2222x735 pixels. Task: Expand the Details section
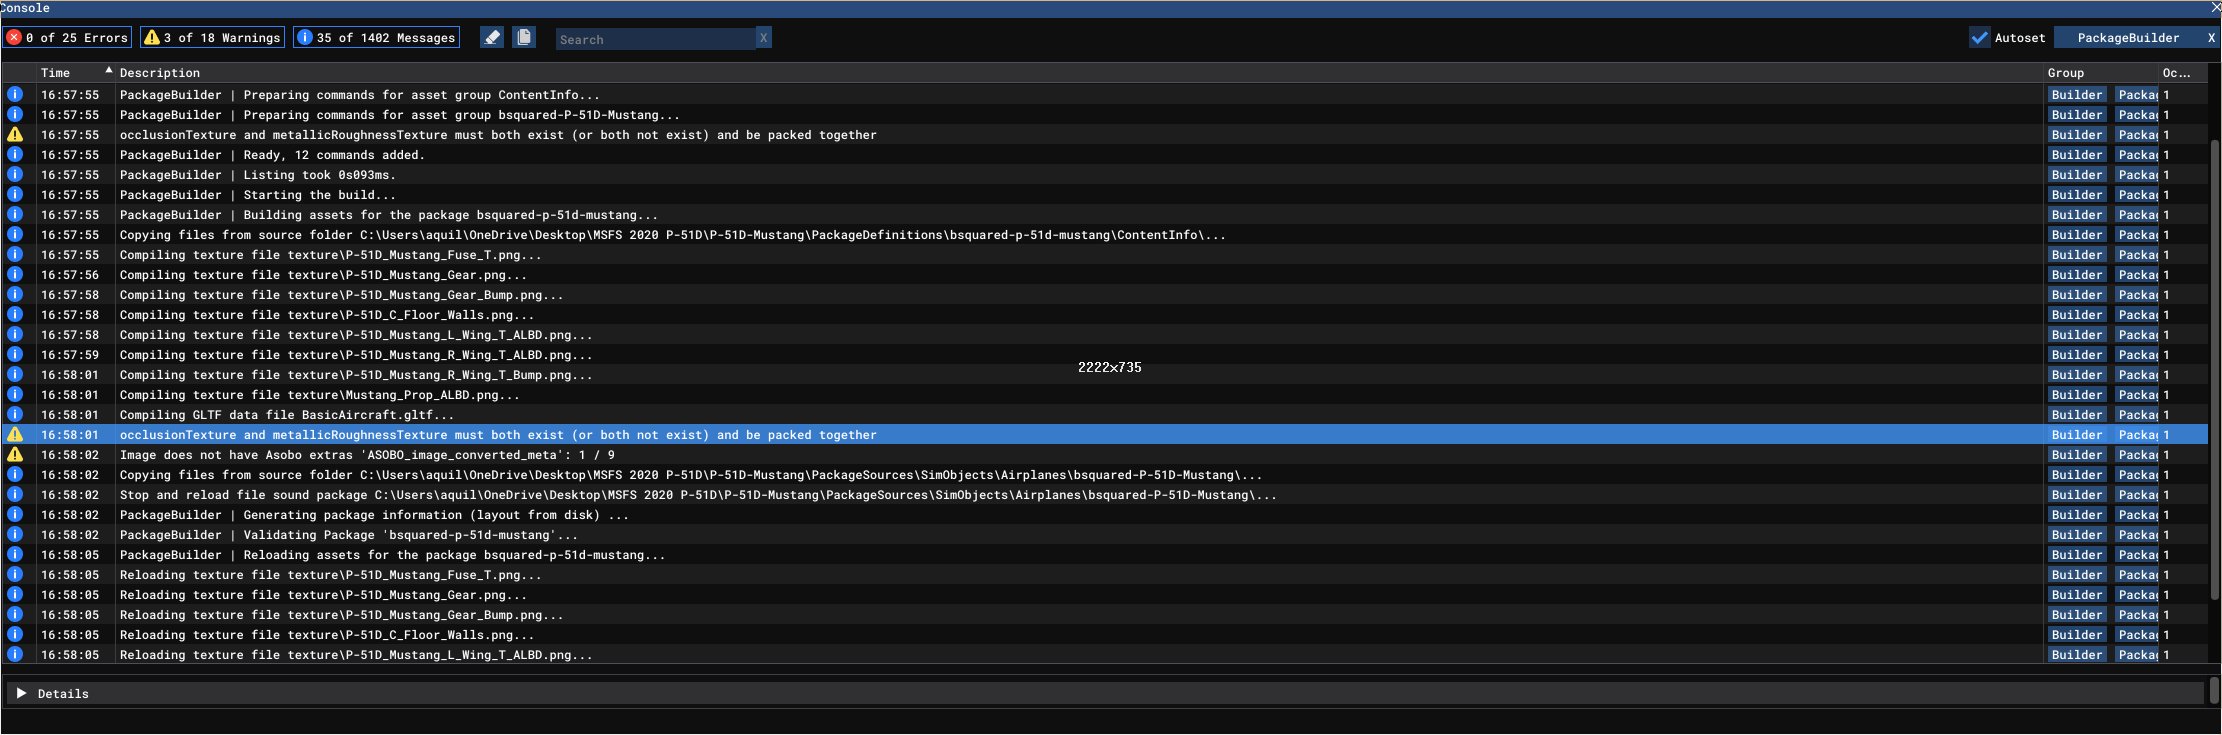pos(21,693)
